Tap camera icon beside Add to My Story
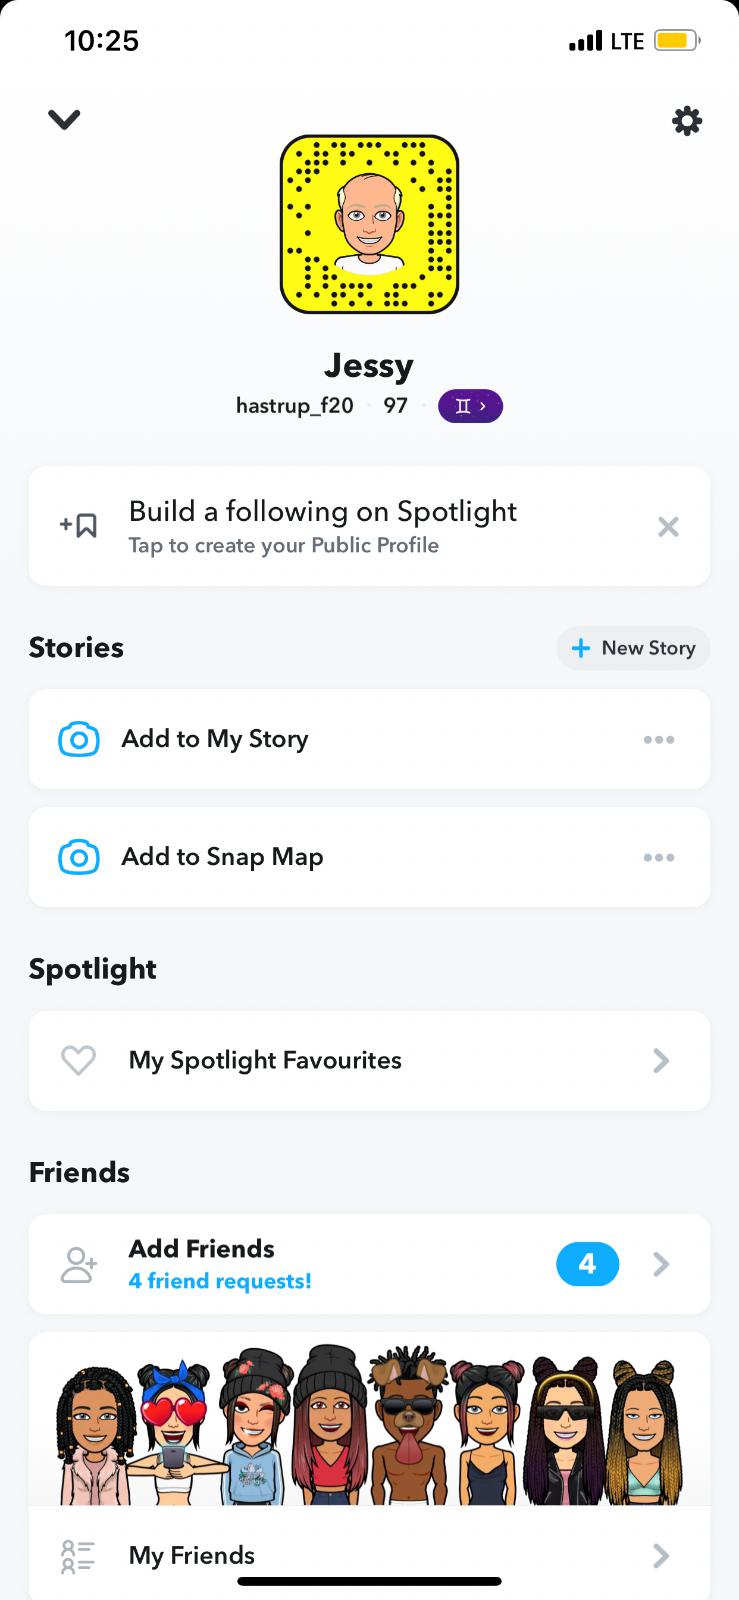This screenshot has width=739, height=1600. pos(79,739)
